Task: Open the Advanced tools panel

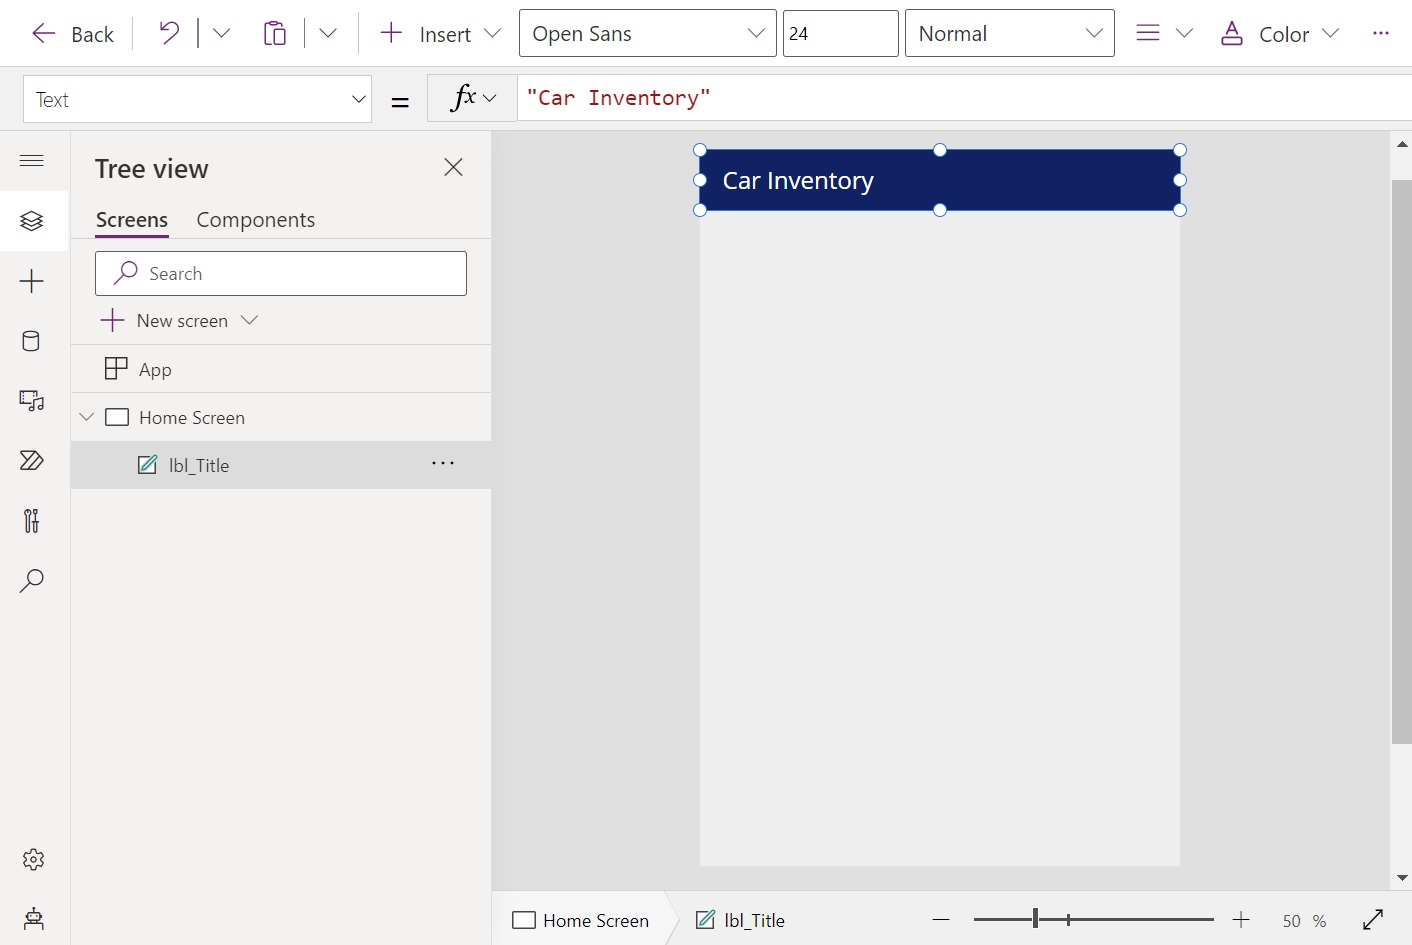Action: tap(31, 521)
